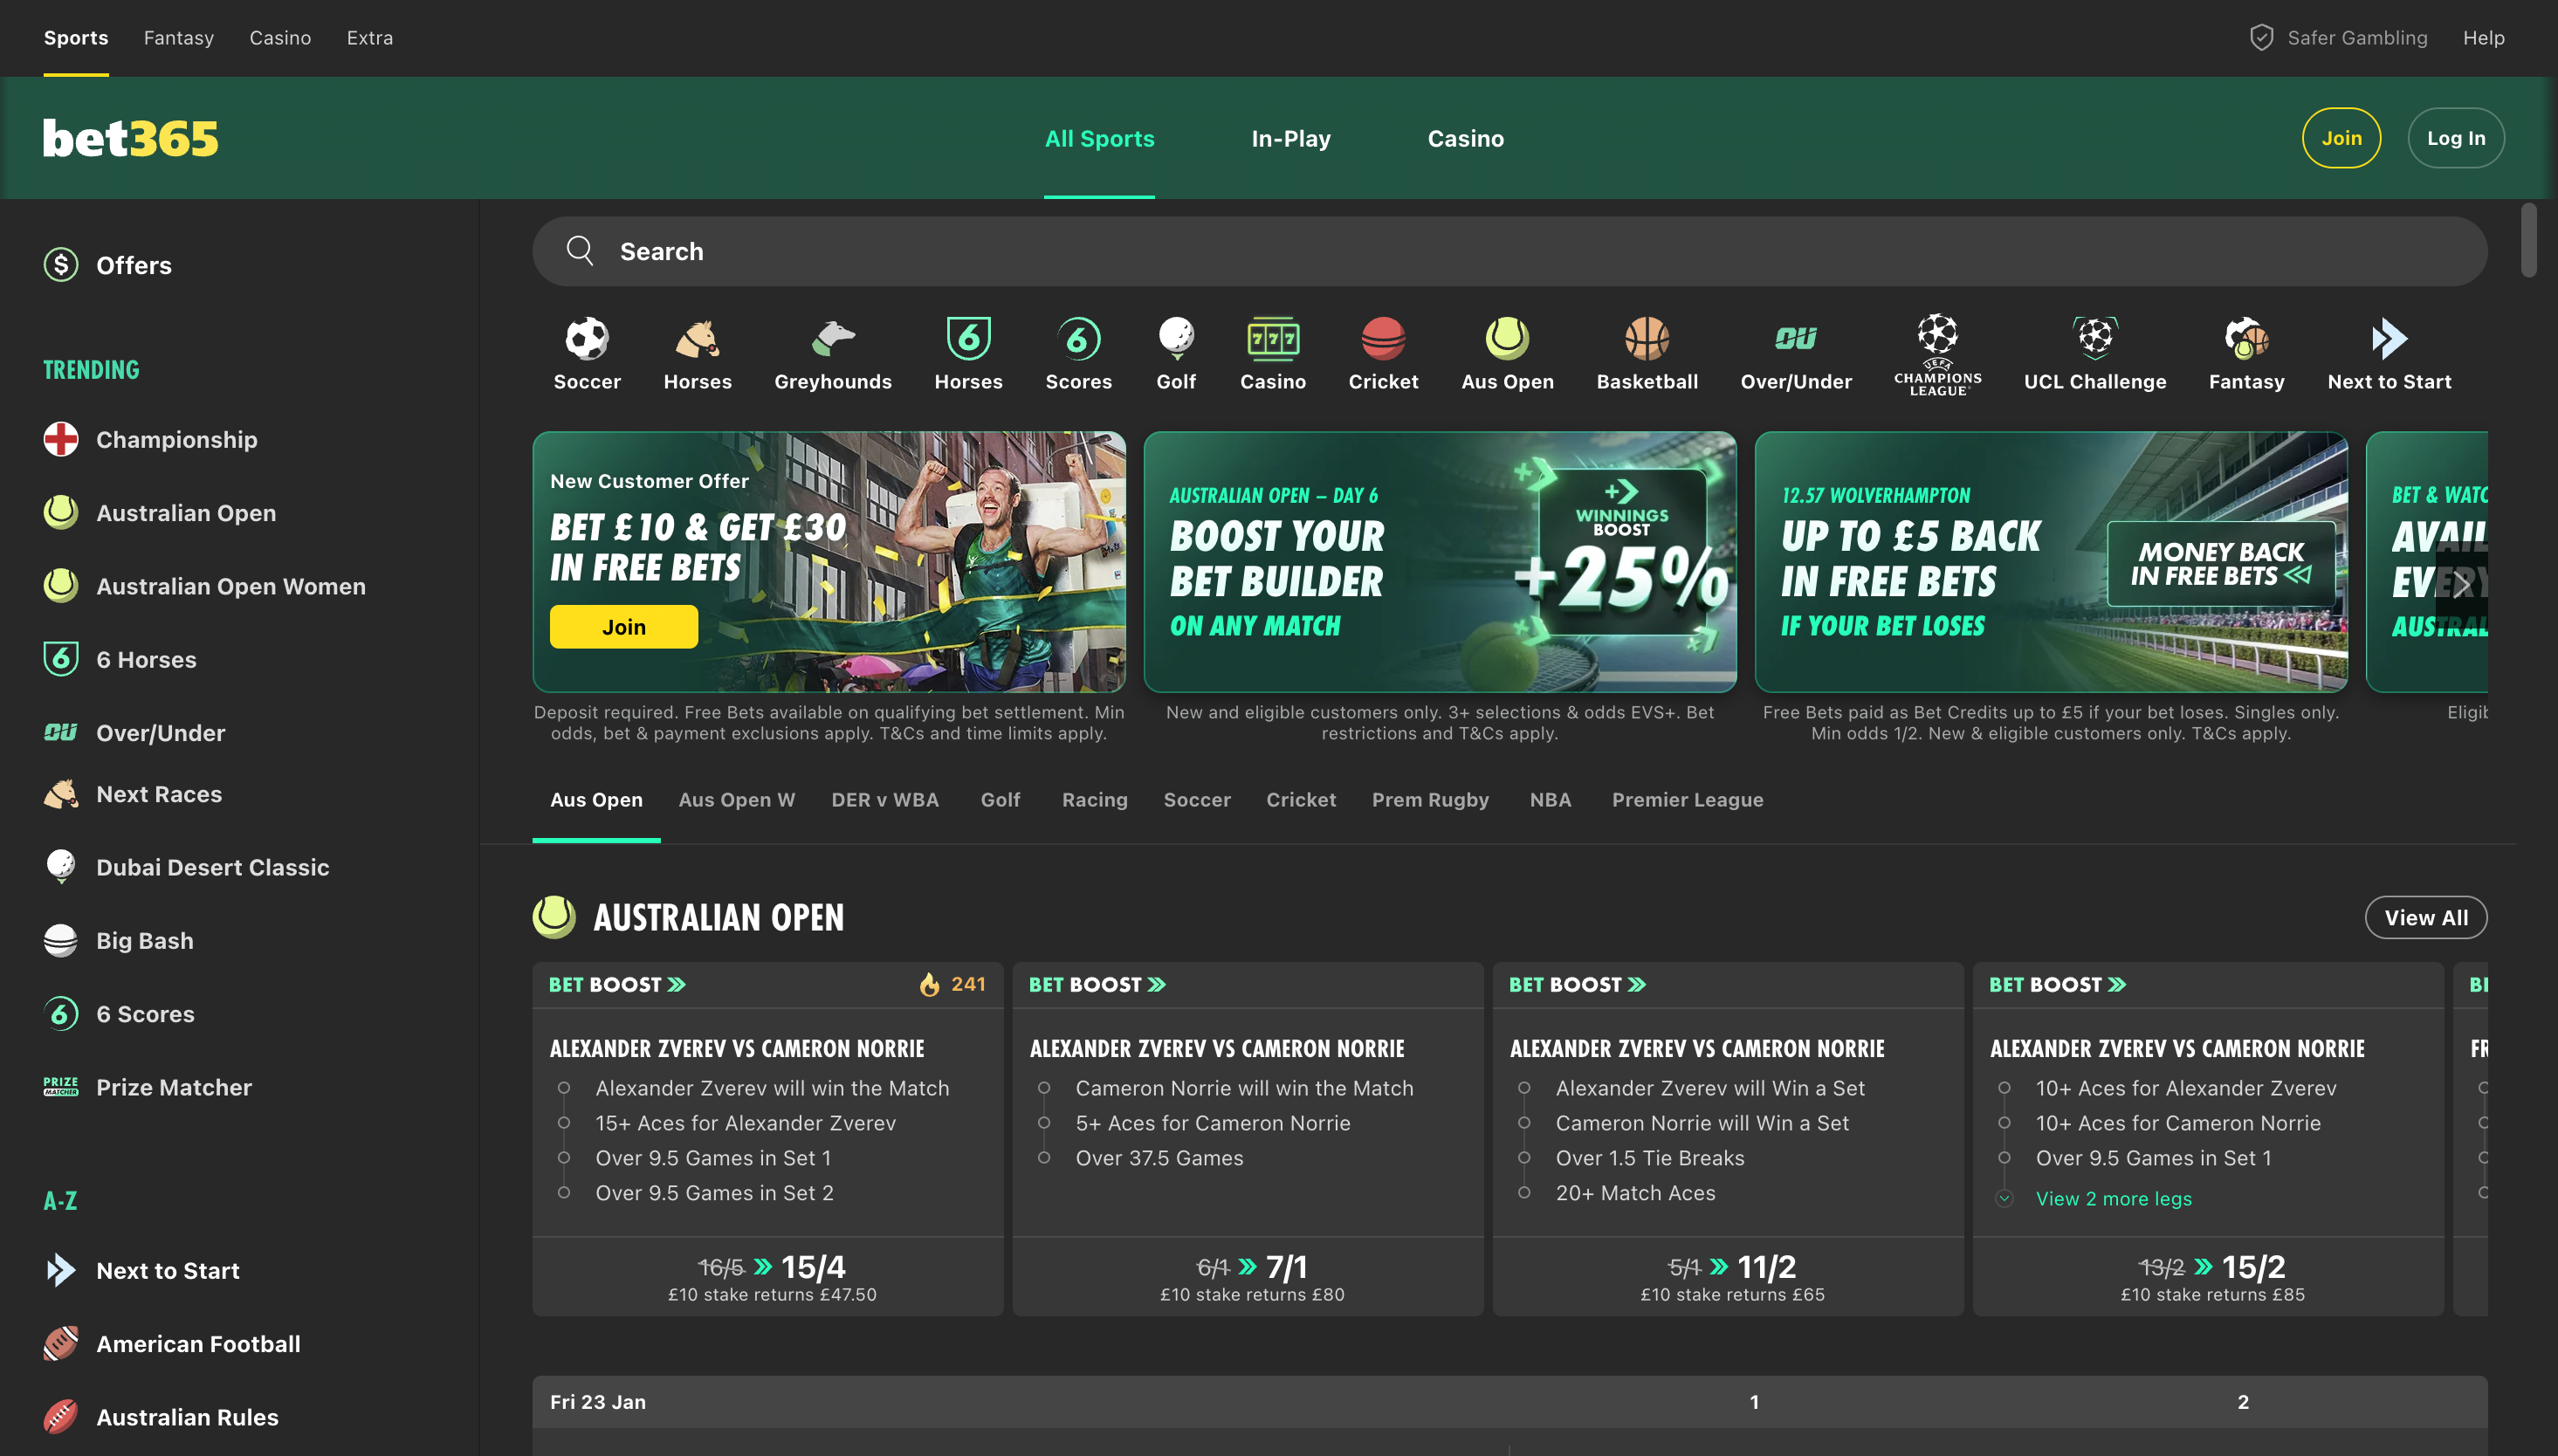
Task: Click View All for Australian Open
Action: pos(2426,917)
